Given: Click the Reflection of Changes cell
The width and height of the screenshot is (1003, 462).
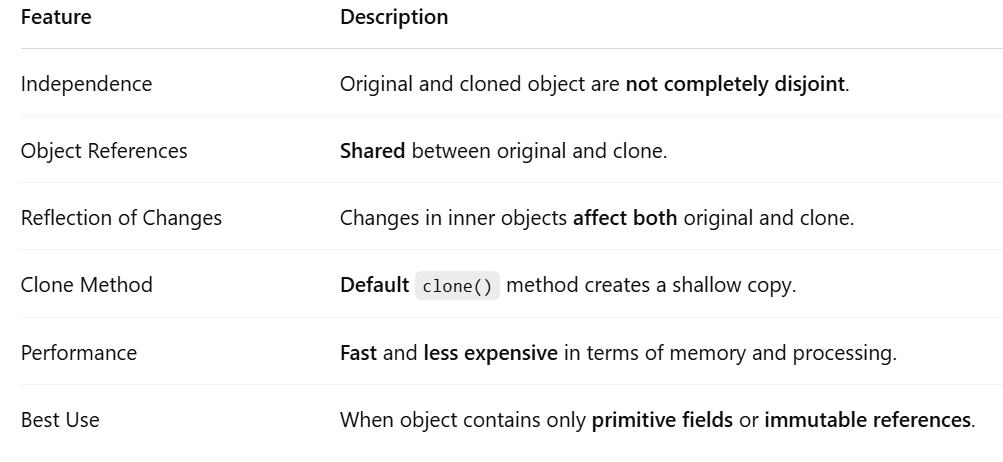Looking at the screenshot, I should 121,218.
